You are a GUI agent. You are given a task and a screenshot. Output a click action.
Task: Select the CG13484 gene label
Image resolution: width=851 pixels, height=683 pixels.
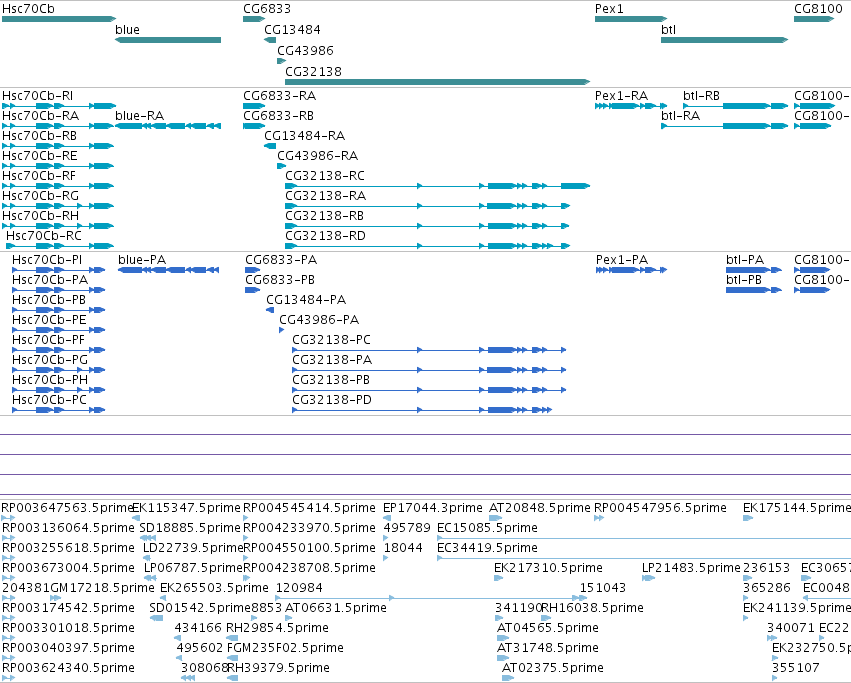293,29
